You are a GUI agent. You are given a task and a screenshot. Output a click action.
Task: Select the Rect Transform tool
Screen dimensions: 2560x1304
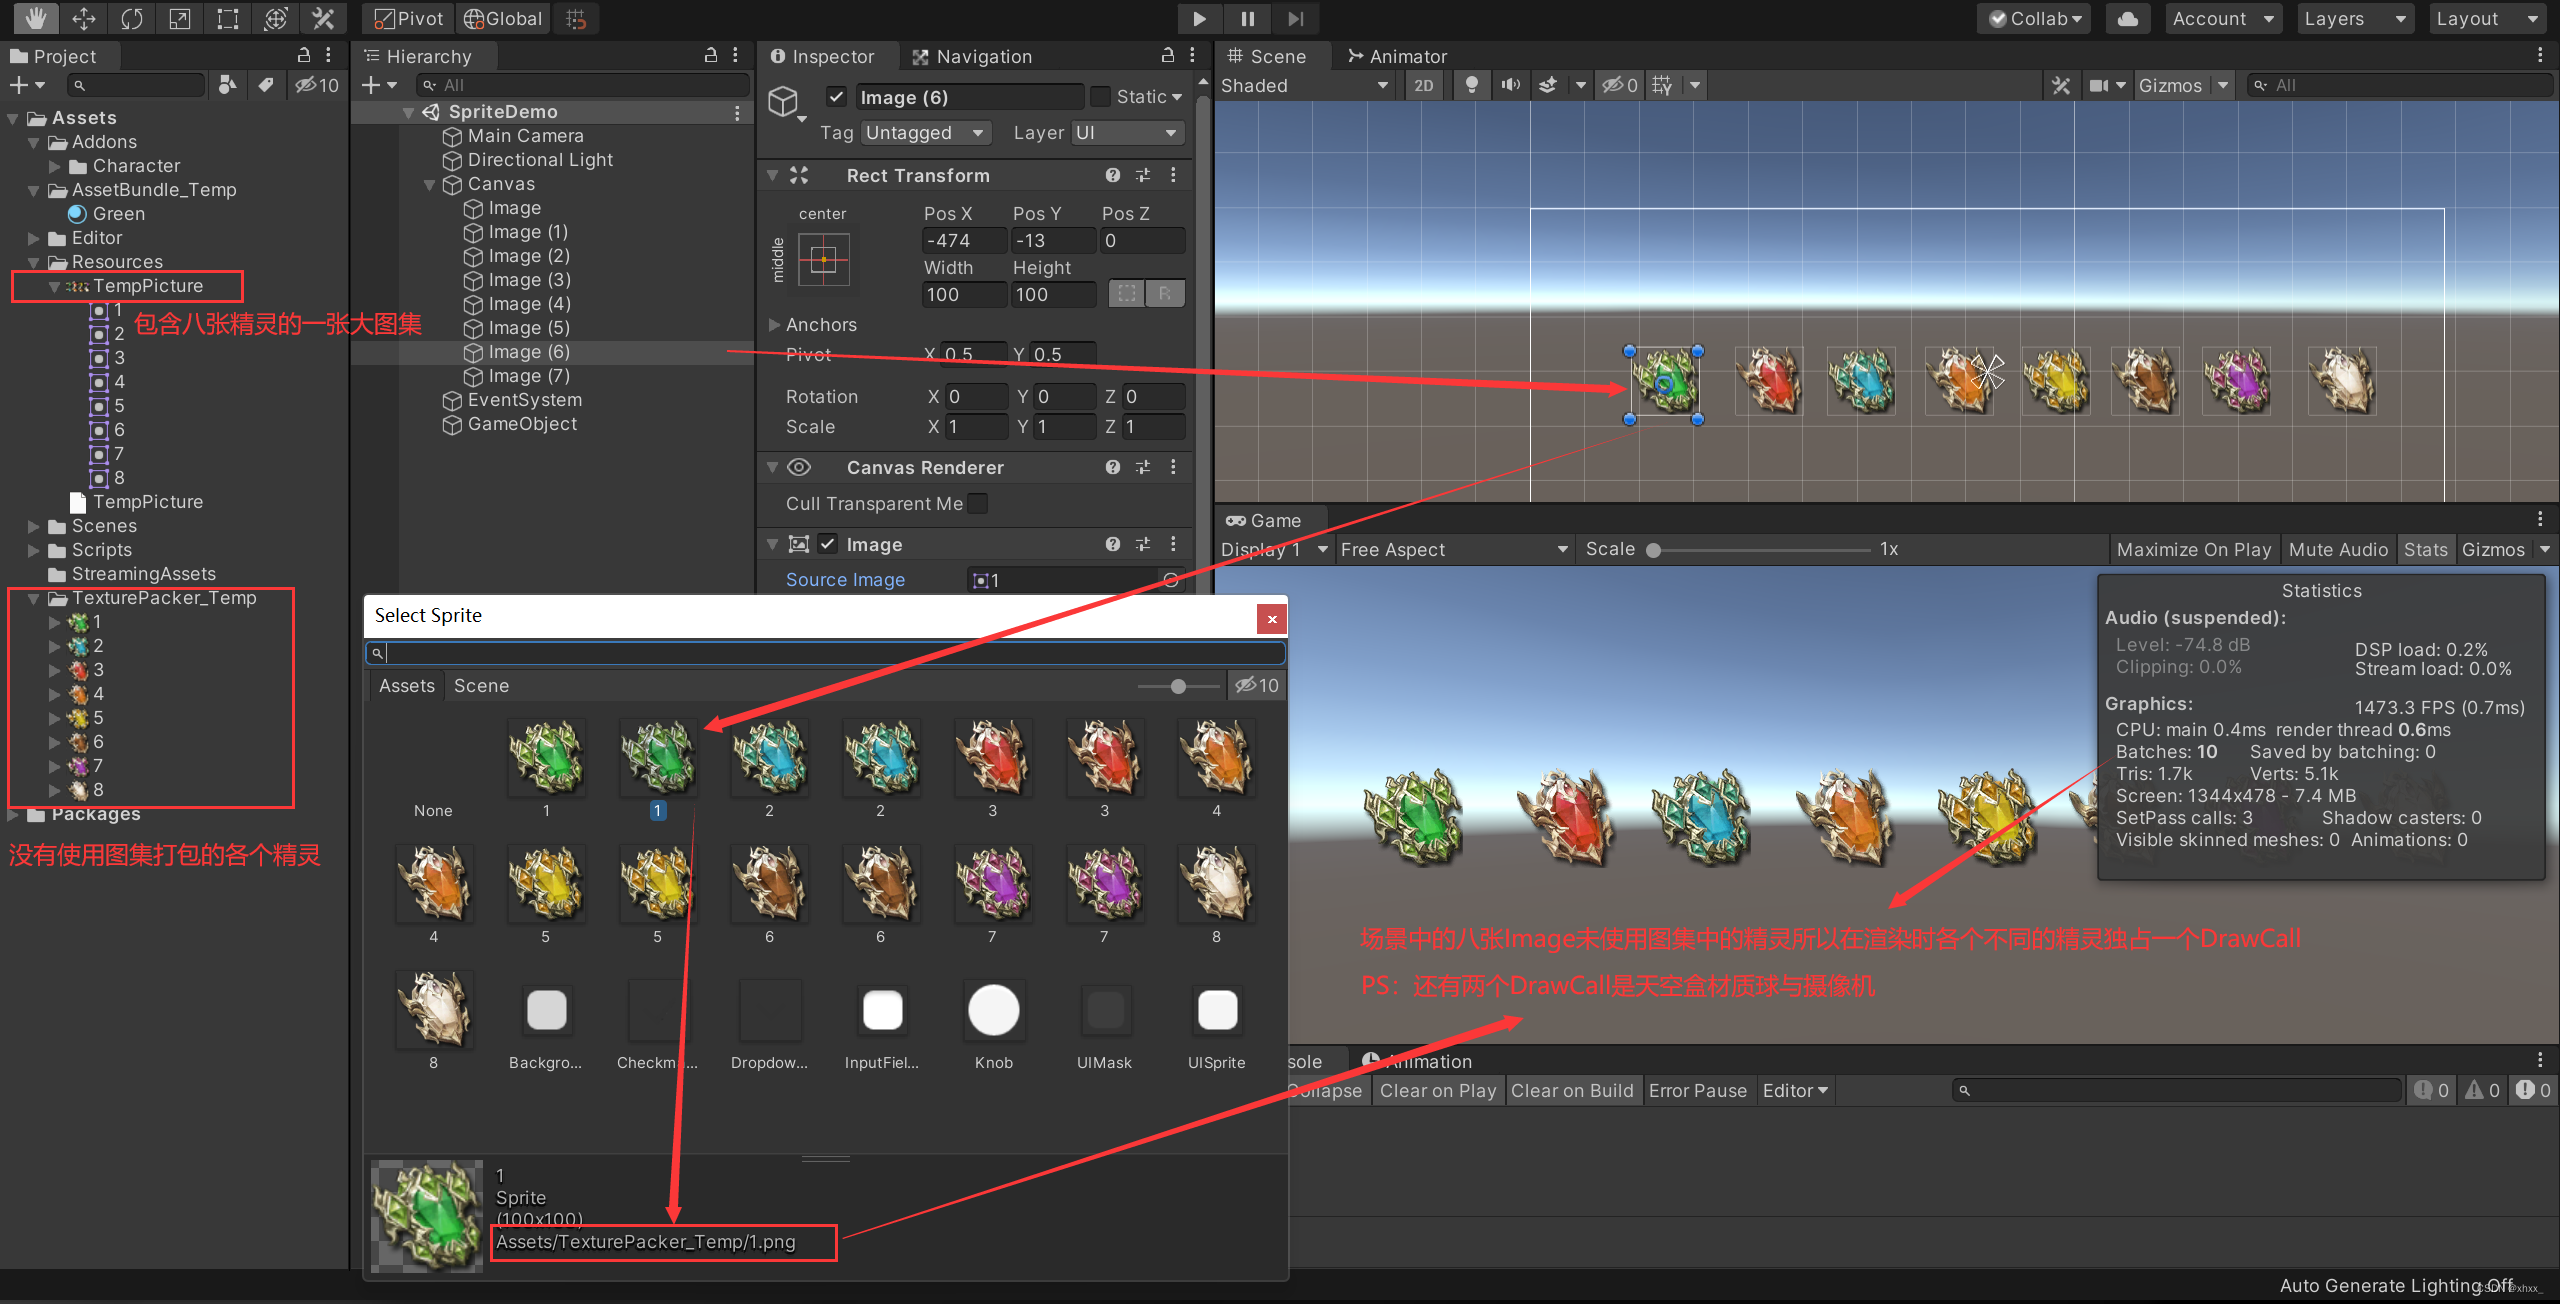[227, 18]
